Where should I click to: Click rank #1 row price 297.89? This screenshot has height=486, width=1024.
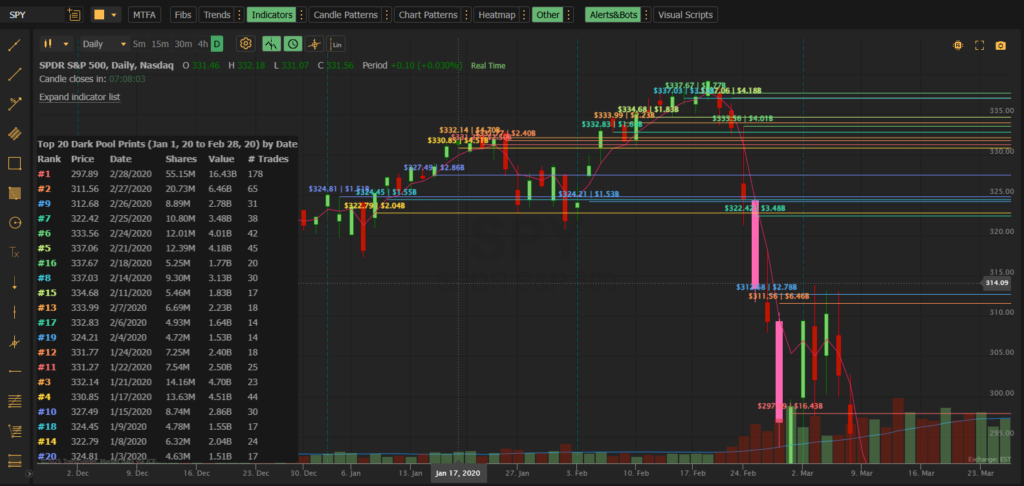coord(84,174)
